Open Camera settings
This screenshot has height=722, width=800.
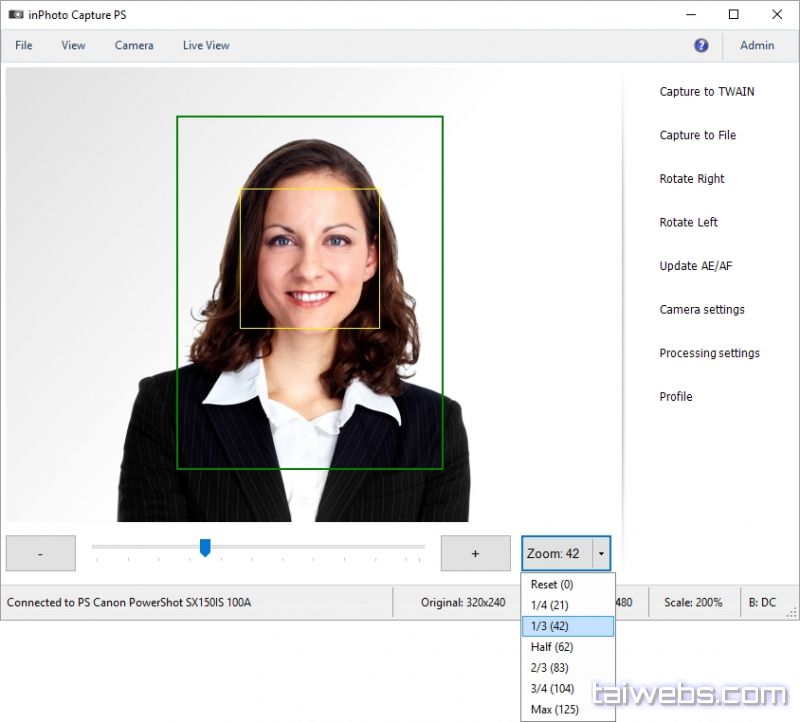point(701,310)
